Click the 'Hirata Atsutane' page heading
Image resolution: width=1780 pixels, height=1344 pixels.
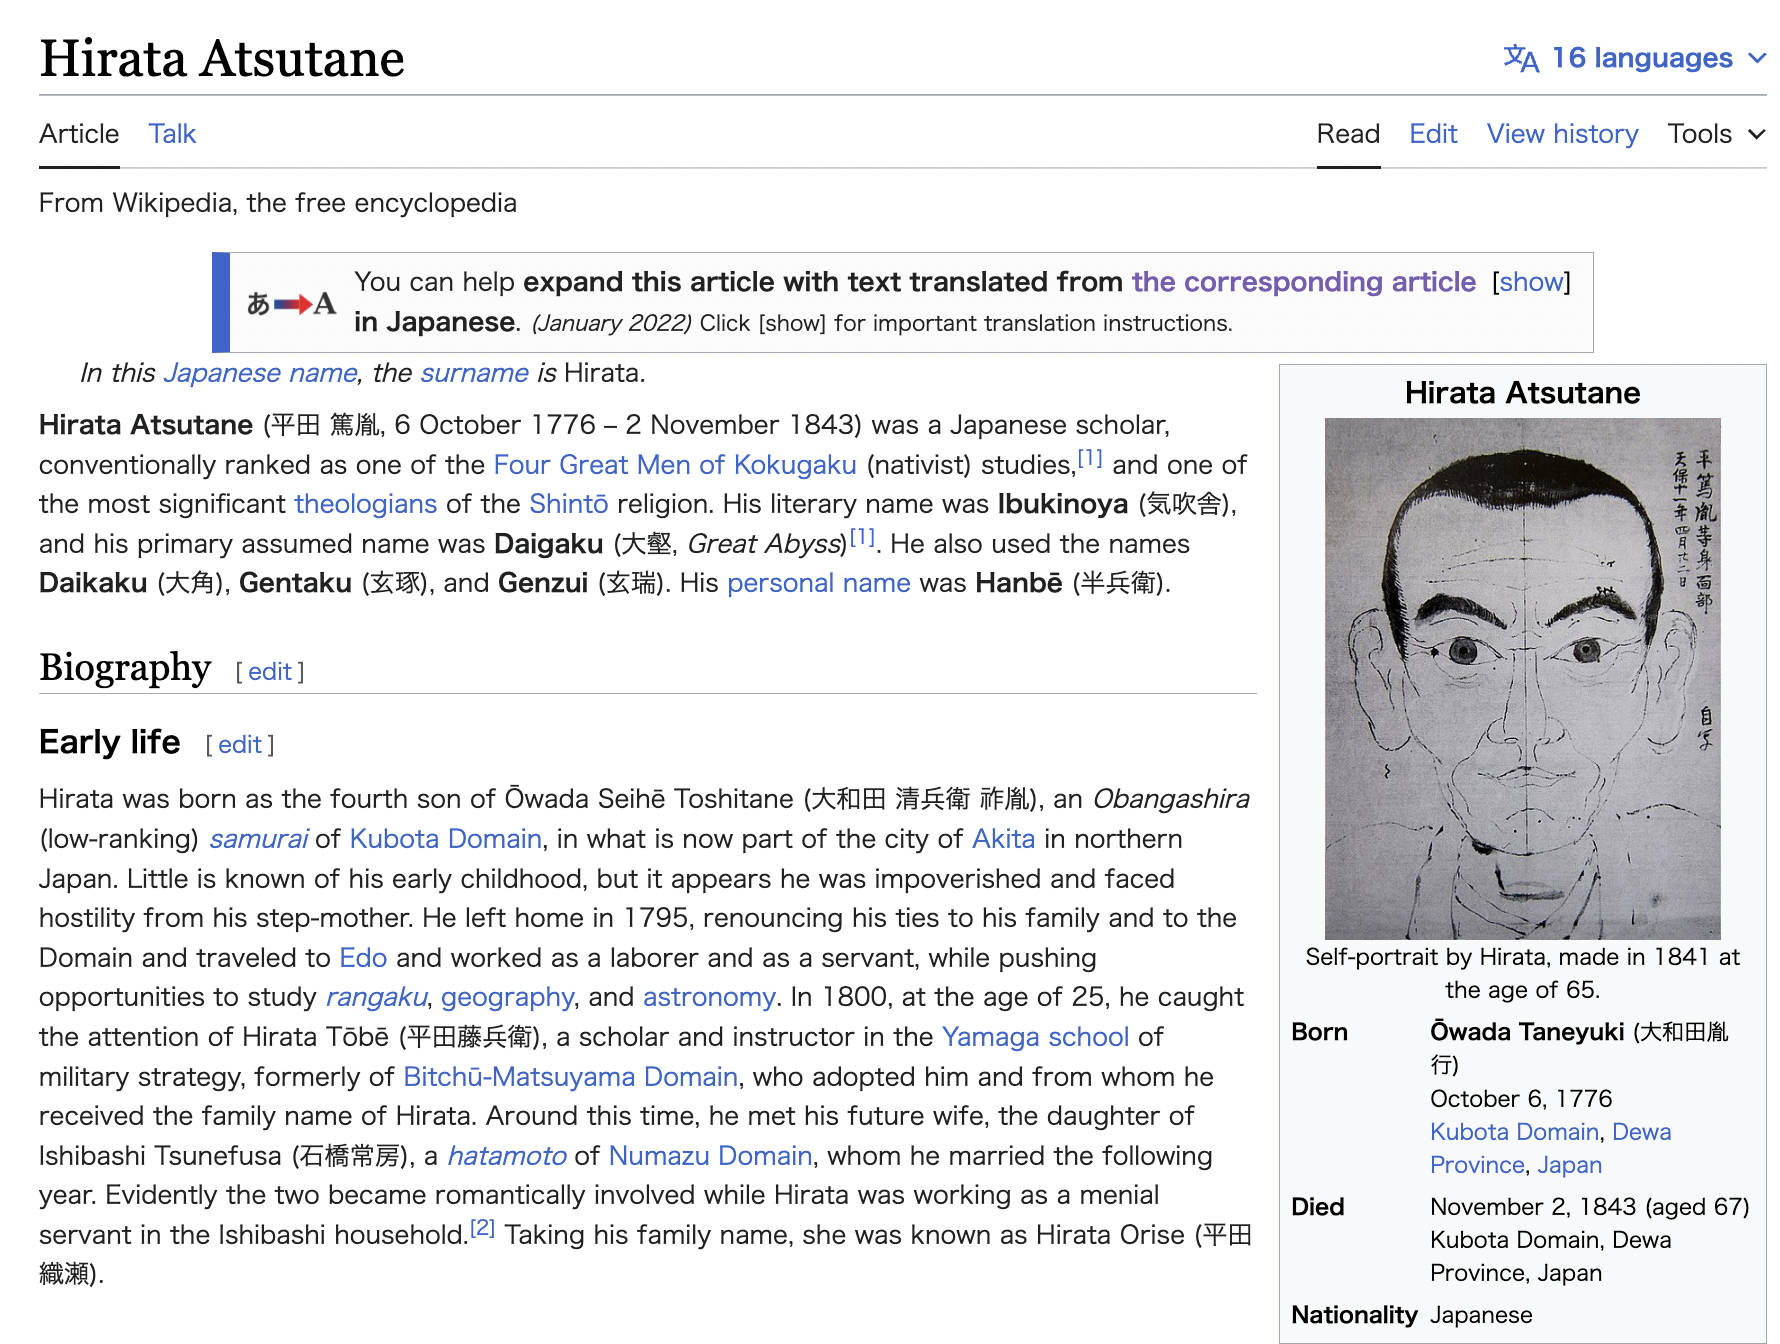222,58
